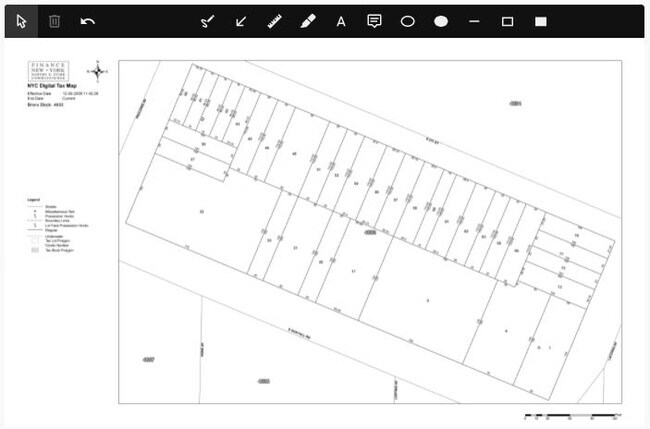
Task: Select the filled ellipse tool
Action: coord(440,21)
